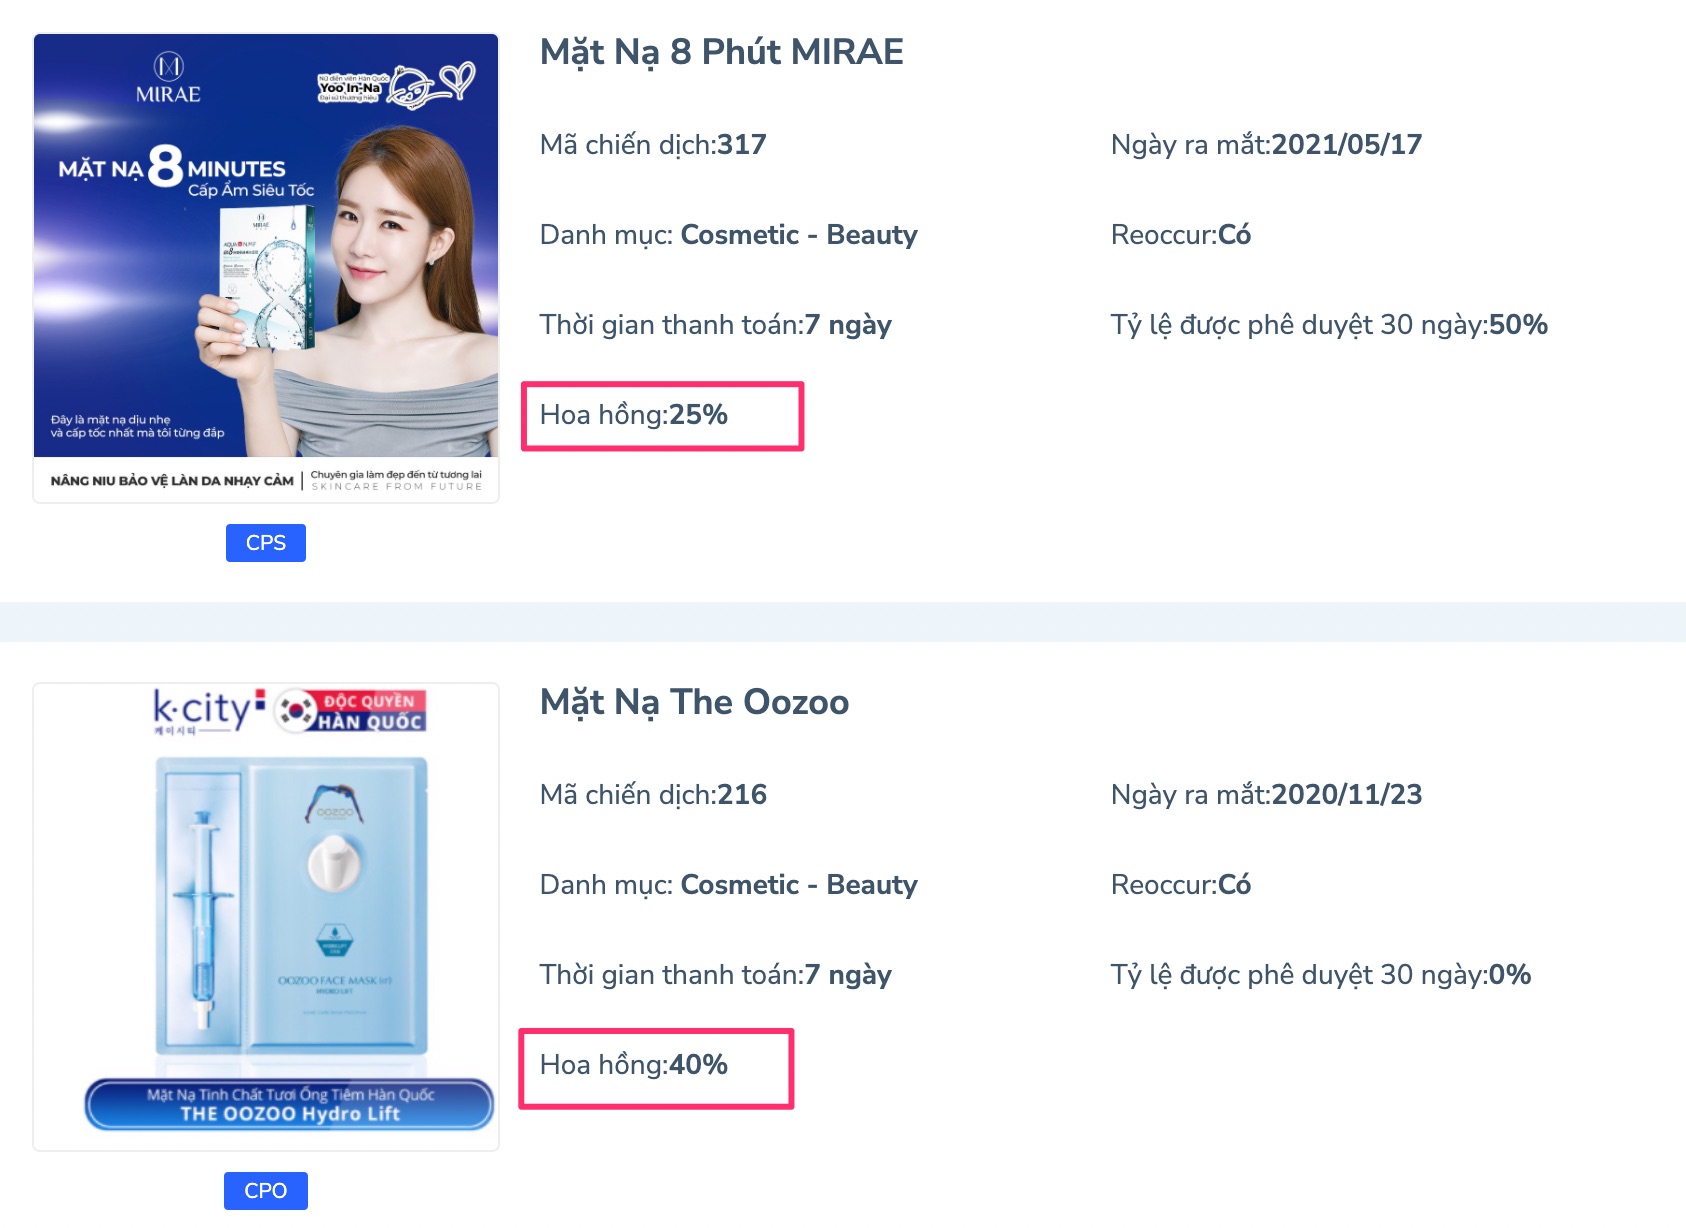Click the Hoa hồng:40% commission value
1686x1228 pixels.
coord(634,1065)
